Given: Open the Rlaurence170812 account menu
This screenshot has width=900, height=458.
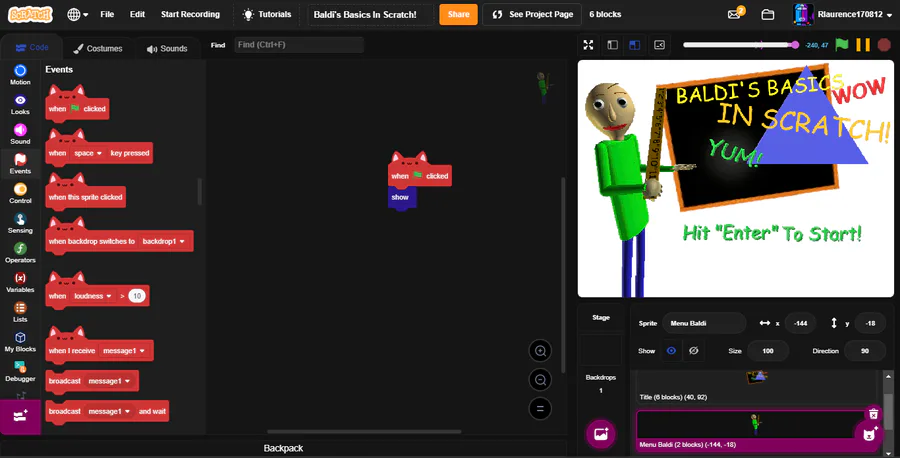Looking at the screenshot, I should (x=842, y=14).
